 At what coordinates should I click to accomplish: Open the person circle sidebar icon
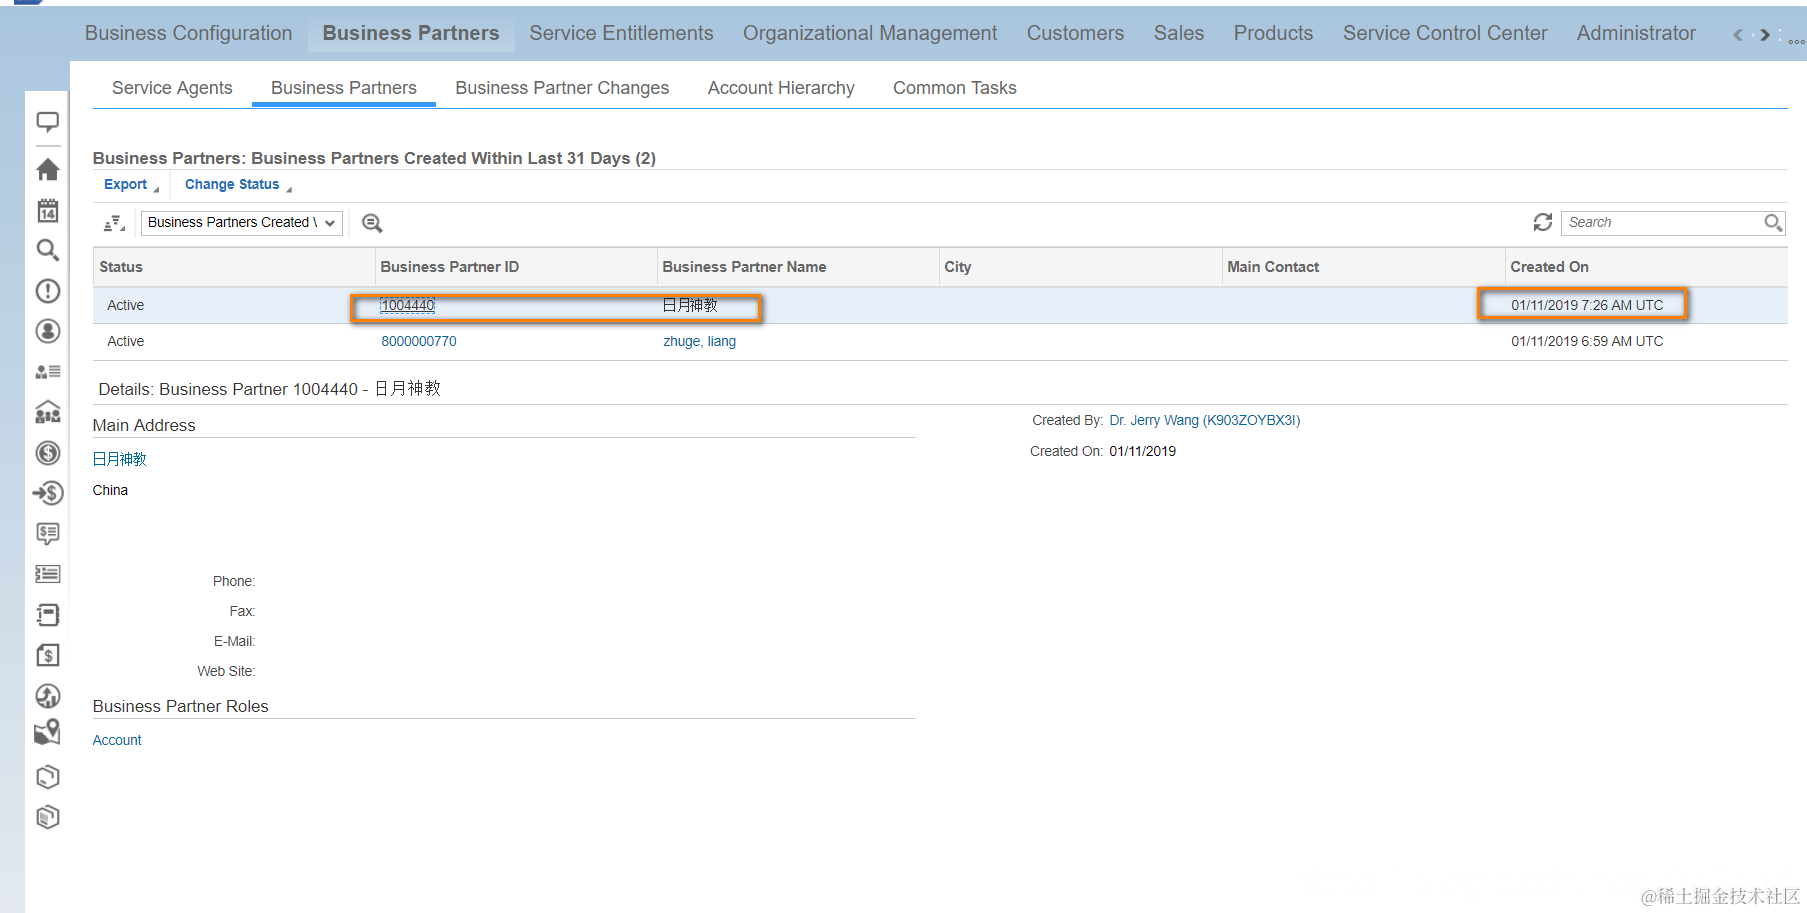pos(47,331)
